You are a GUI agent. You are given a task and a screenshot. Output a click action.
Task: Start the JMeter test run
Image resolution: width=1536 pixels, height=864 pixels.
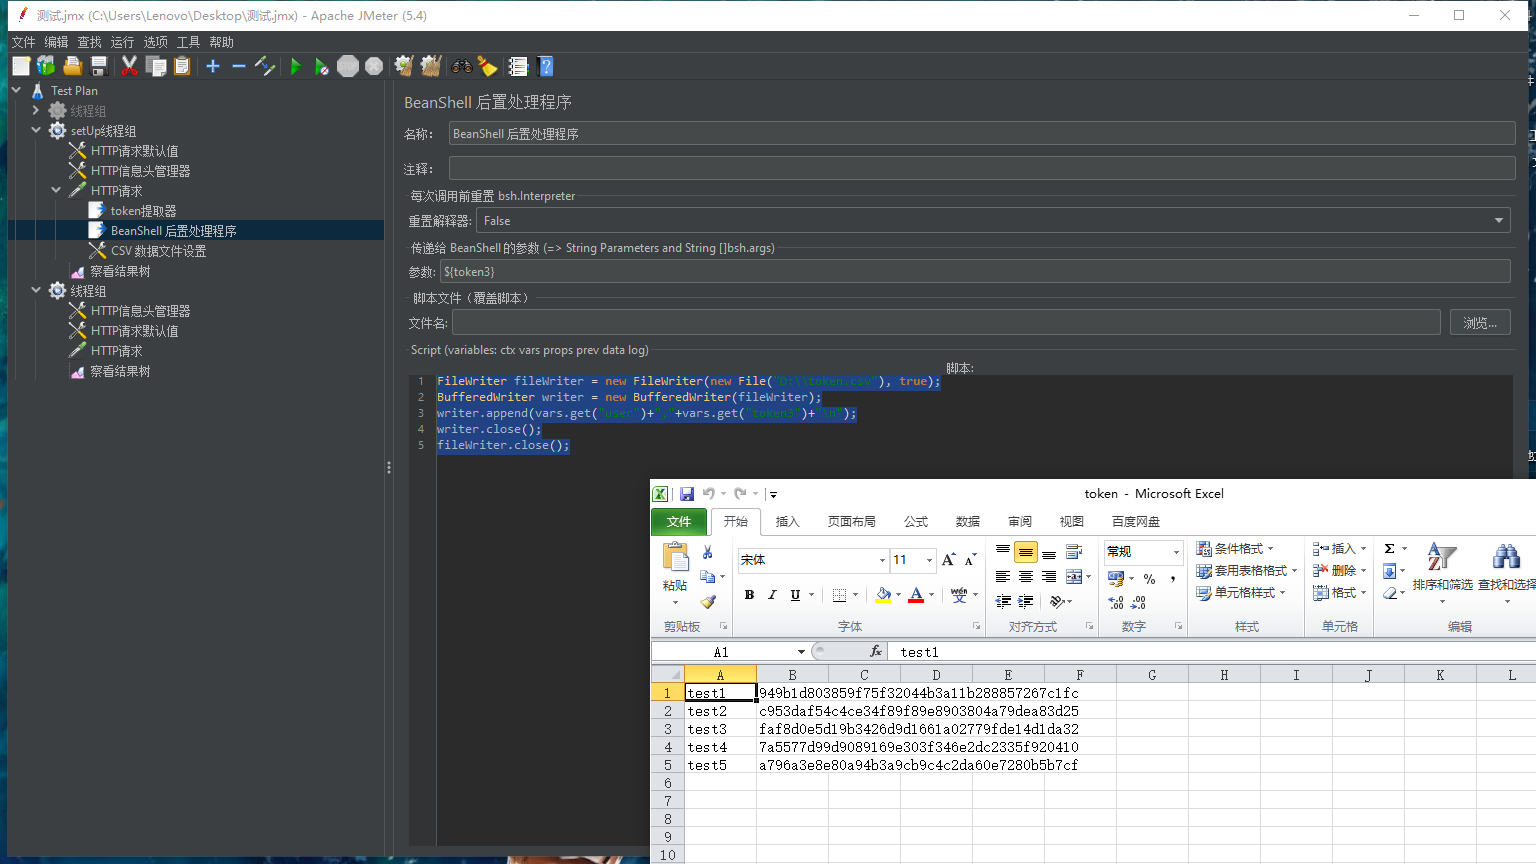[295, 66]
